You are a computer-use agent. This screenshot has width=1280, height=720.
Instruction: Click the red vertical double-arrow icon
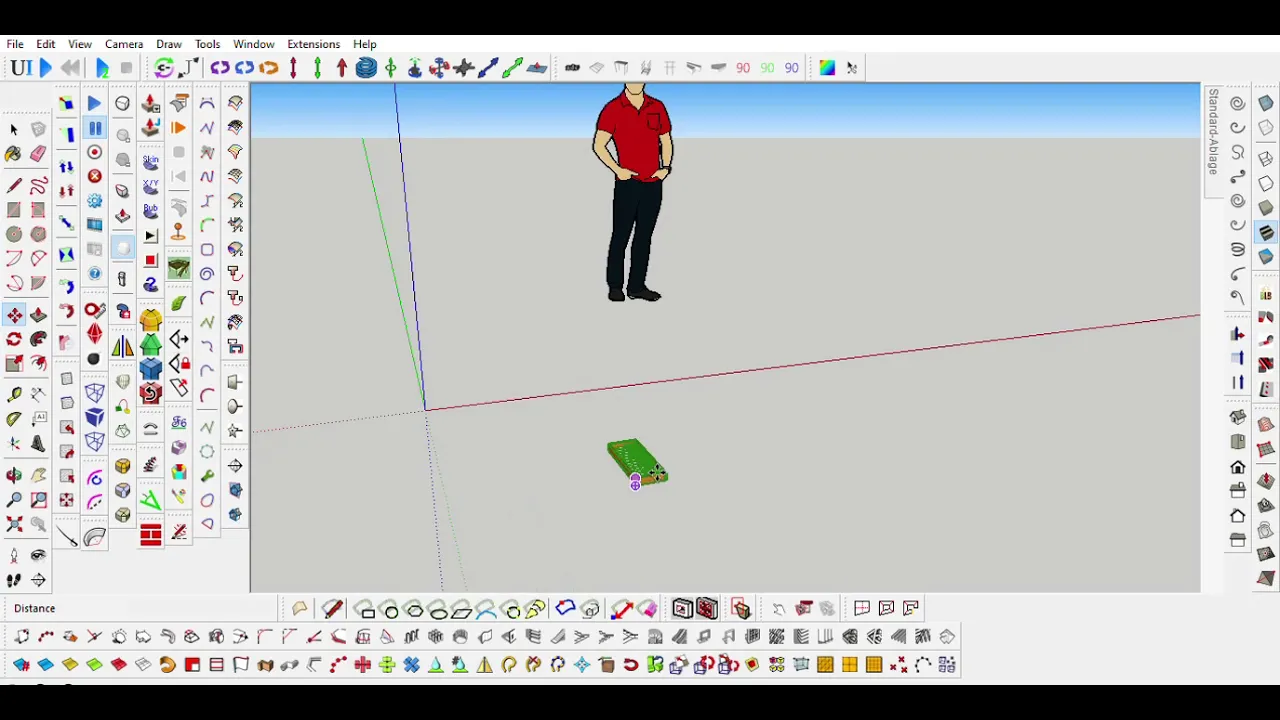293,68
